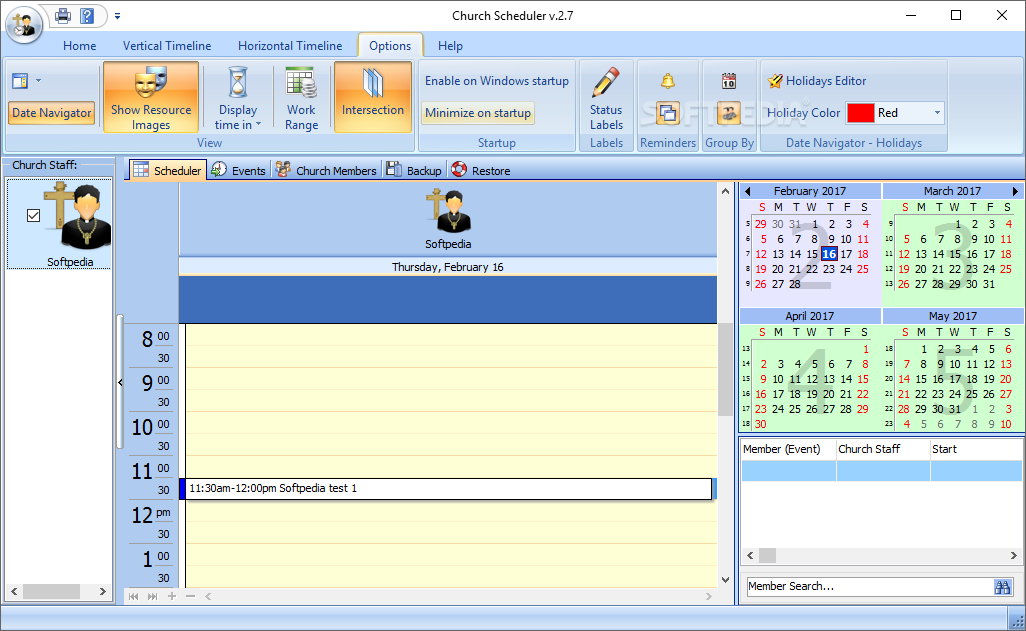Select March 15 in the calendar
The width and height of the screenshot is (1026, 631).
(955, 254)
